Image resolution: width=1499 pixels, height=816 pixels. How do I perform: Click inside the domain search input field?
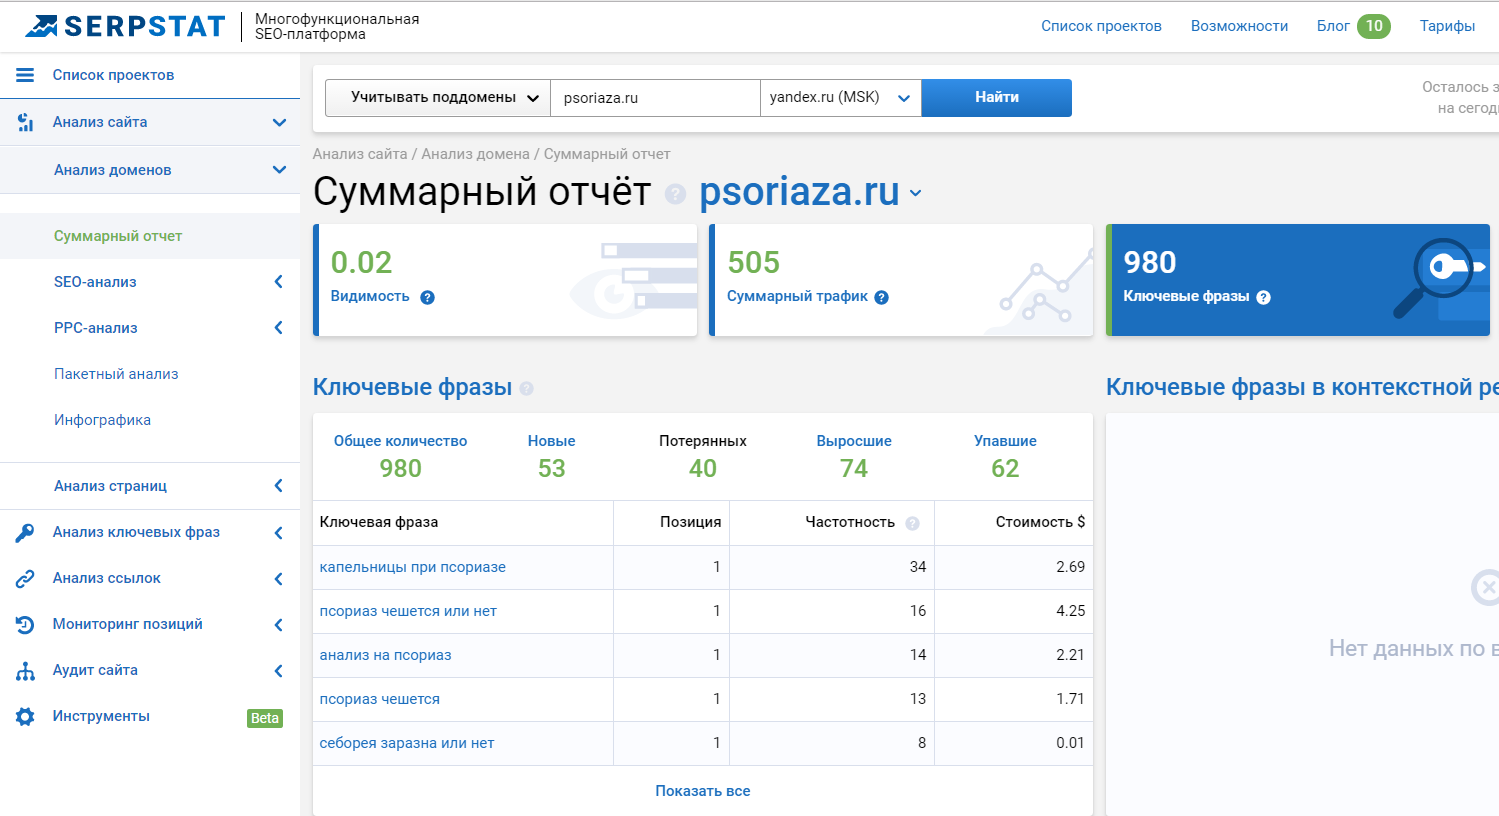point(655,97)
